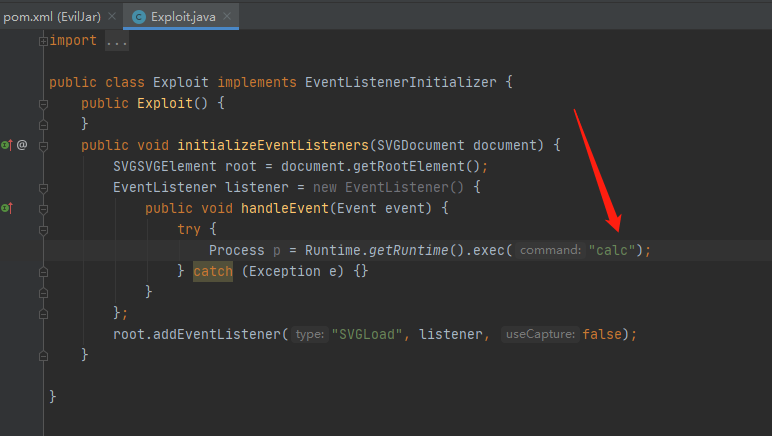Screen dimensions: 772x436
Task: Close the Exploit.java tab
Action: click(227, 16)
